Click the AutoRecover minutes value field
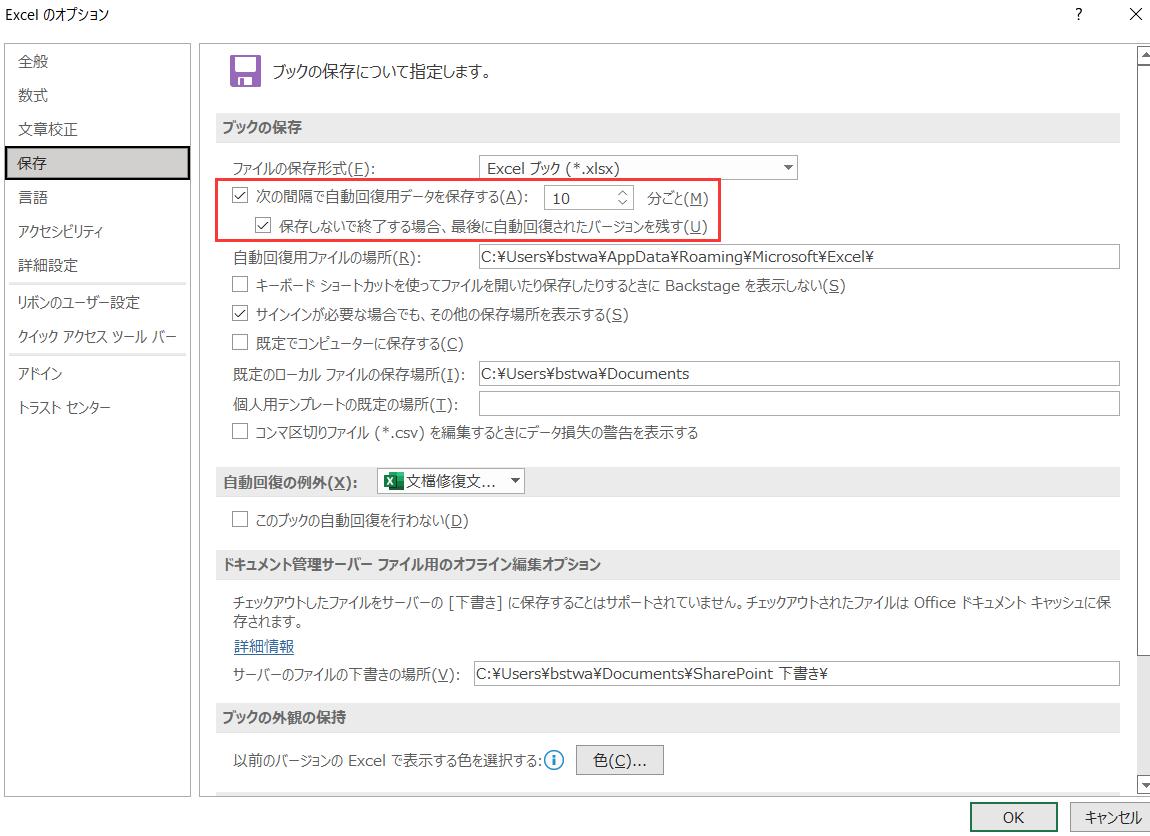The height and width of the screenshot is (836, 1150). 579,198
